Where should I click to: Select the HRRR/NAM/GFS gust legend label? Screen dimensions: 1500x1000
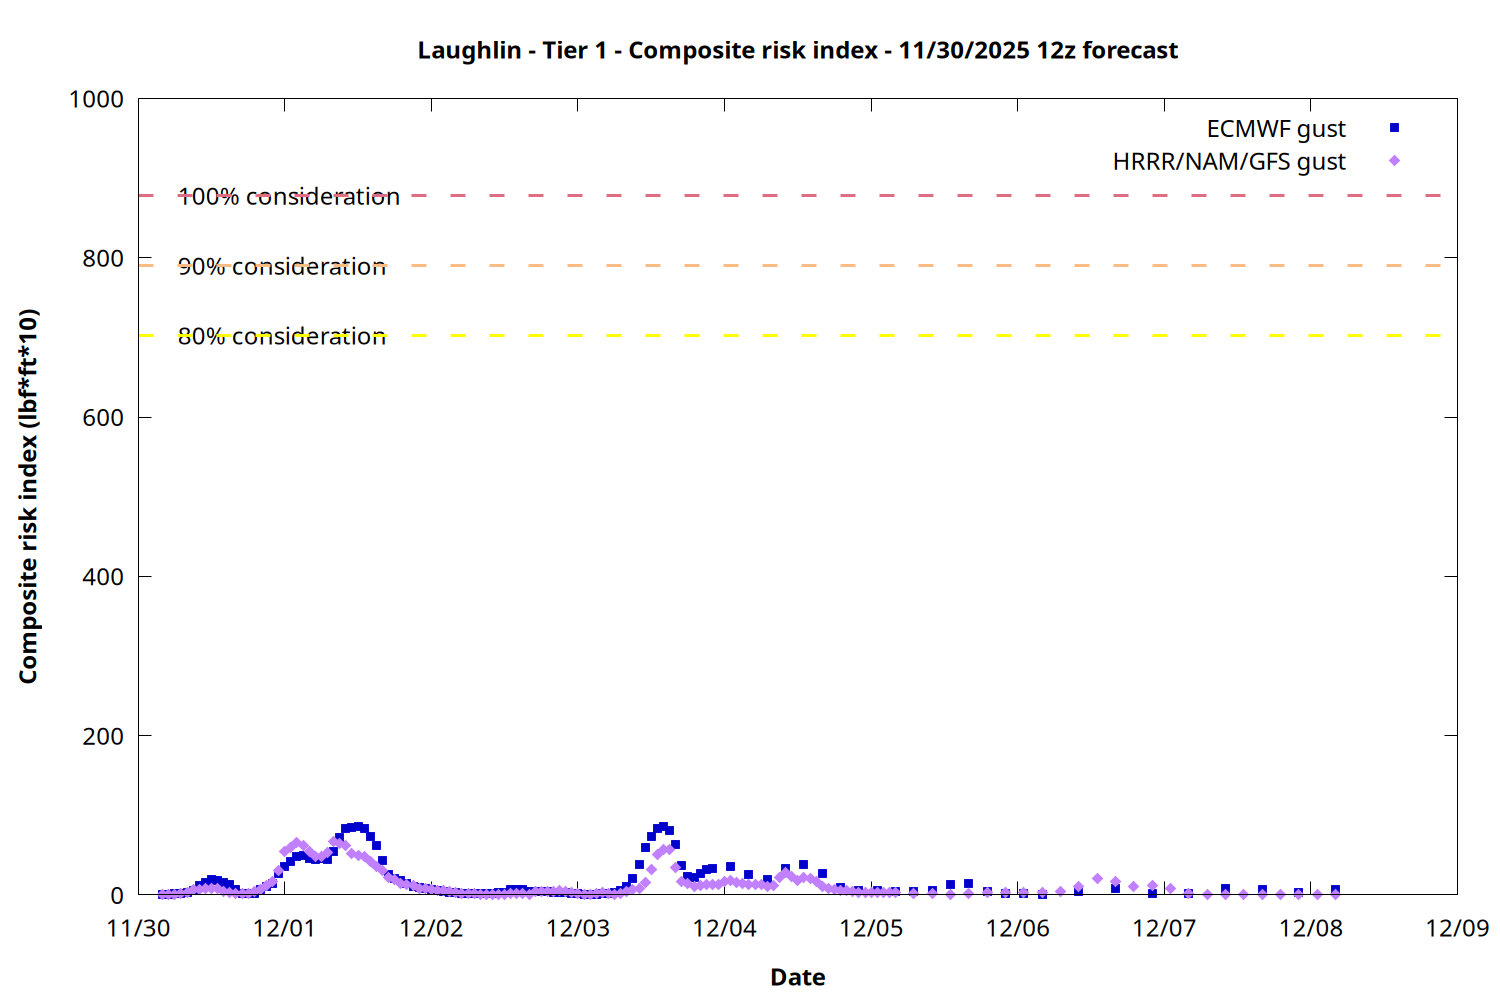click(x=1229, y=162)
